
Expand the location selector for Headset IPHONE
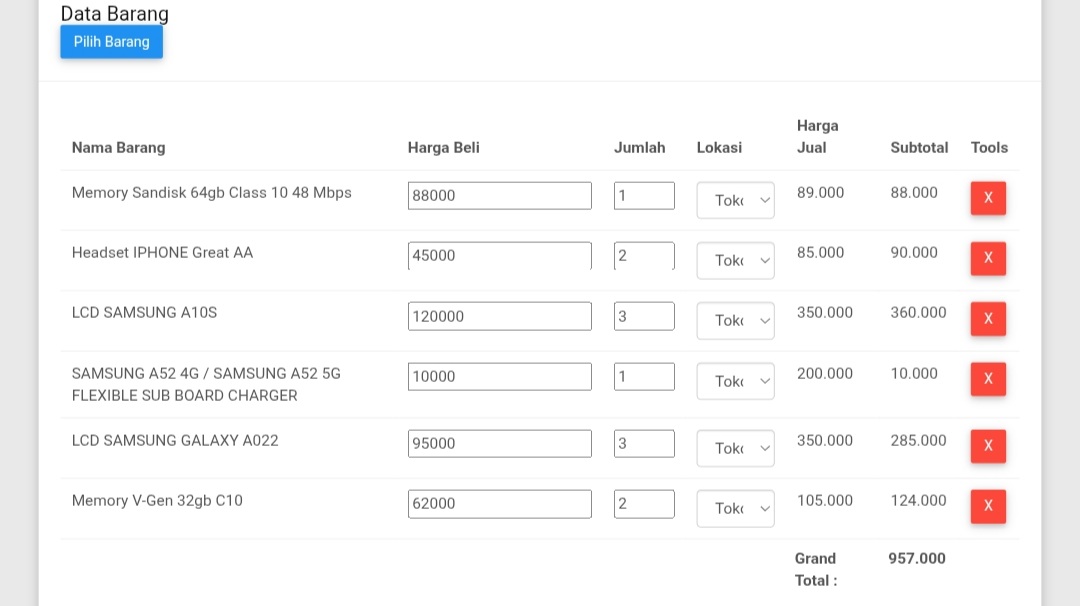pyautogui.click(x=735, y=260)
